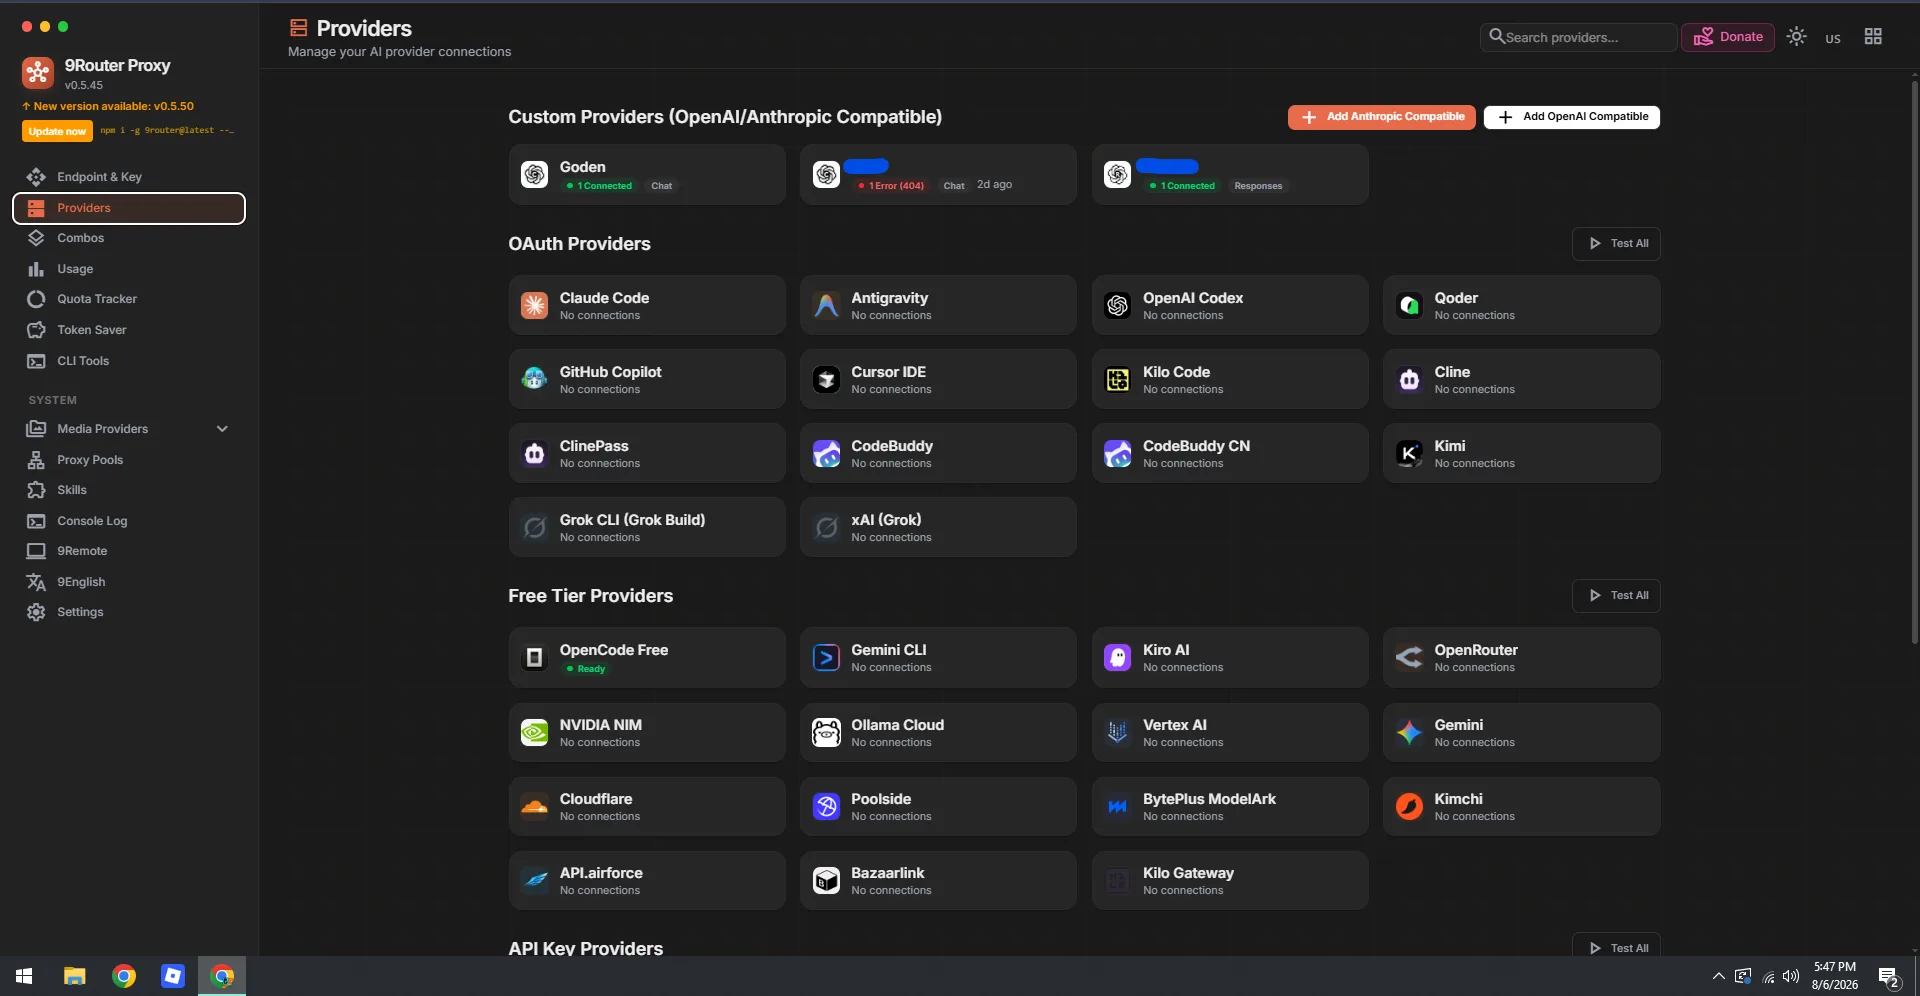The image size is (1920, 996).
Task: Click the Bazaarlink provider icon
Action: pyautogui.click(x=826, y=880)
